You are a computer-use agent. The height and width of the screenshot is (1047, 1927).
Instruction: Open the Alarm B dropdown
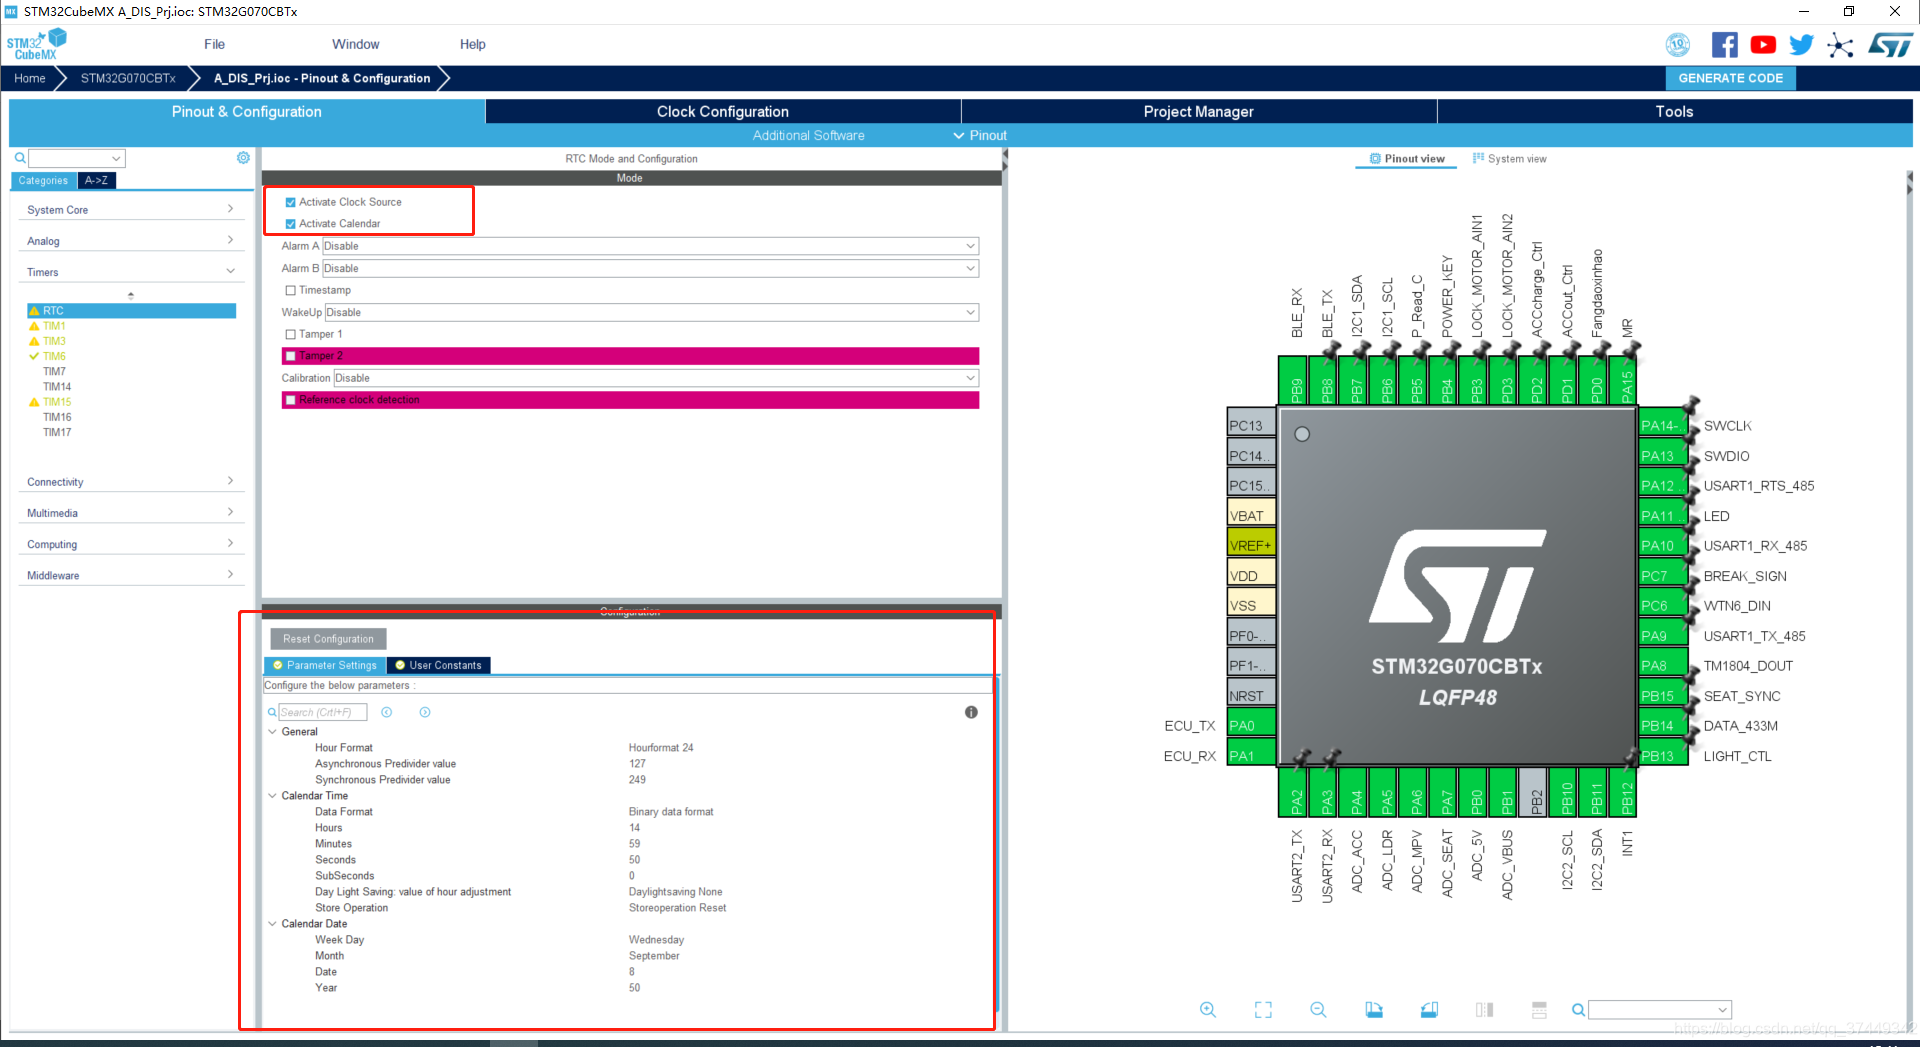pyautogui.click(x=650, y=268)
